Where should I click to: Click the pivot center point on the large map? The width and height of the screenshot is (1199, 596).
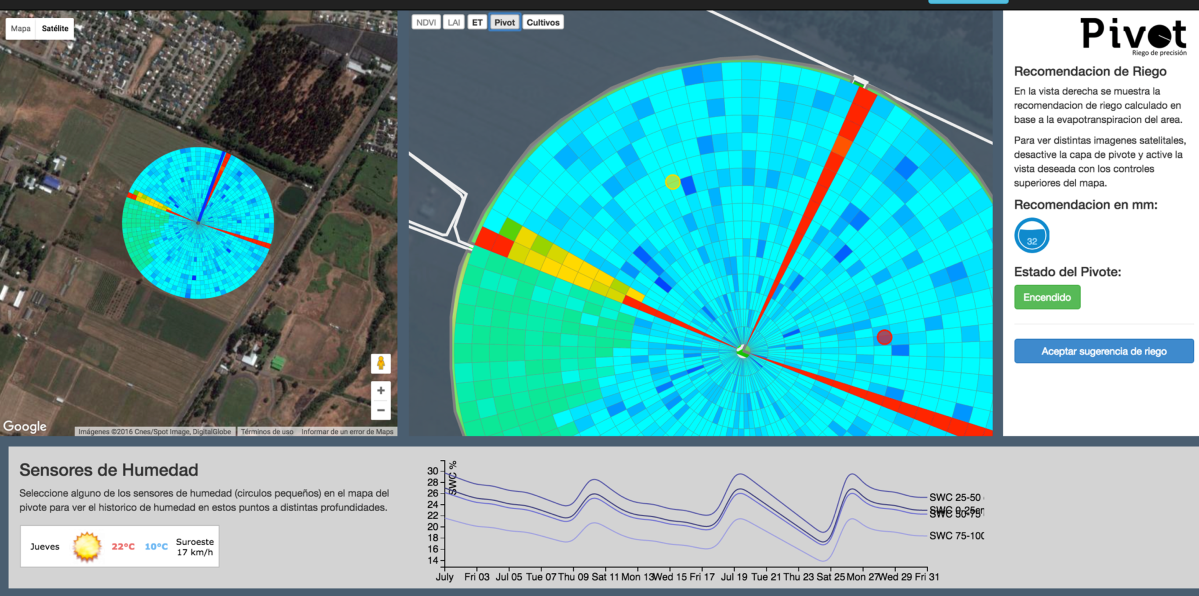(x=742, y=350)
